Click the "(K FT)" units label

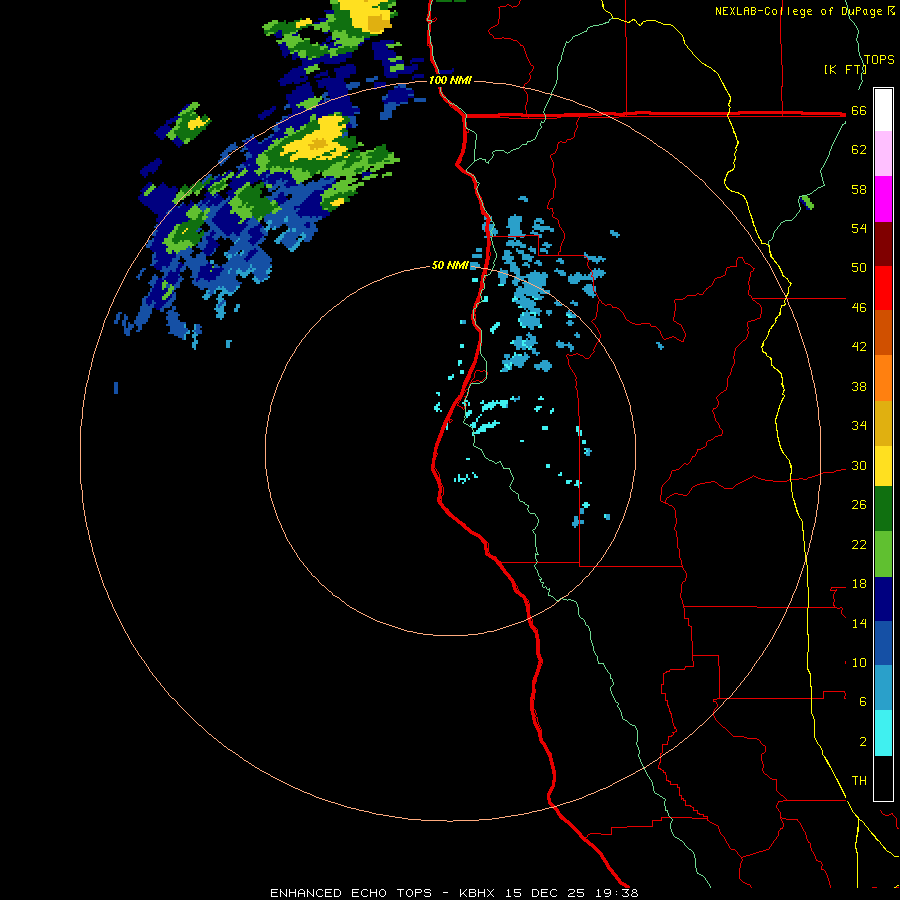845,70
